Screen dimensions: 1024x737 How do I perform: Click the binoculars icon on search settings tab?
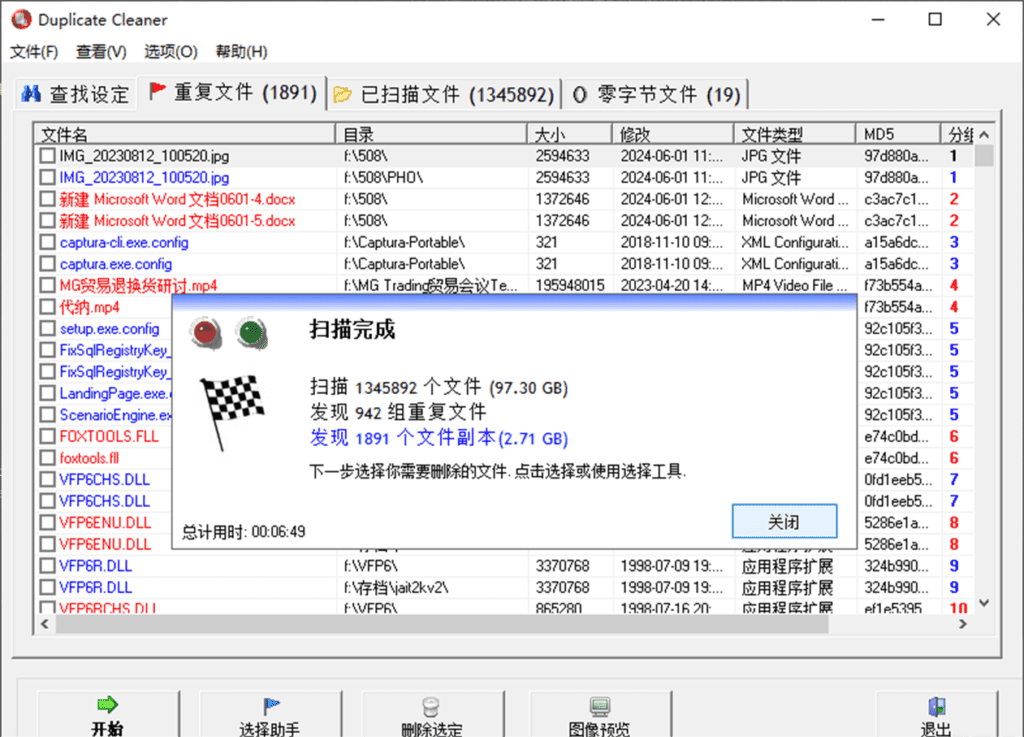point(31,94)
